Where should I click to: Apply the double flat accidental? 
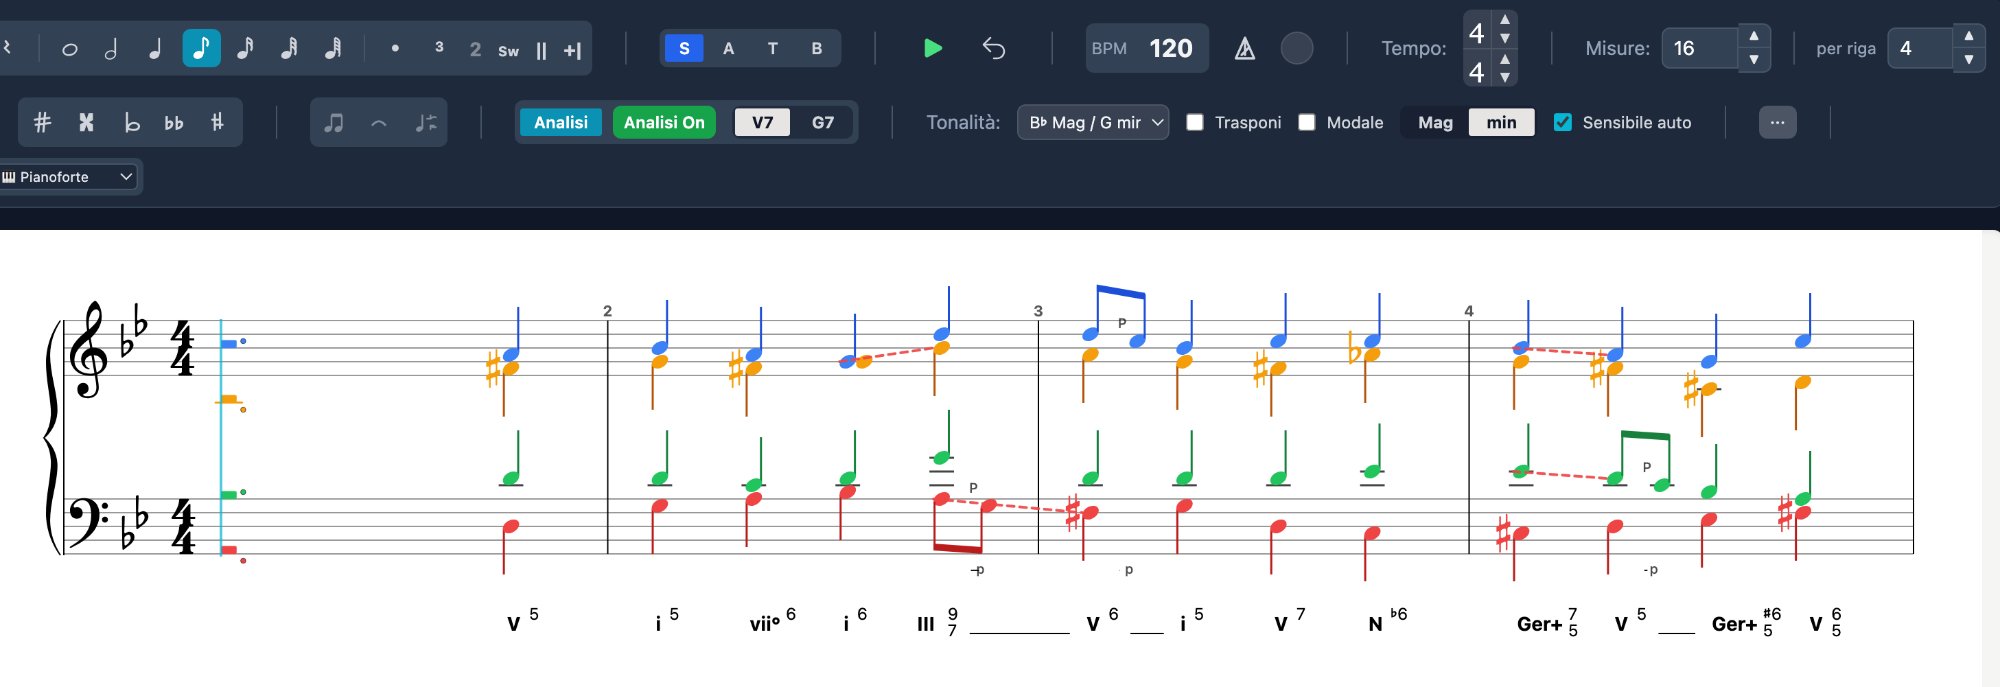pos(174,122)
